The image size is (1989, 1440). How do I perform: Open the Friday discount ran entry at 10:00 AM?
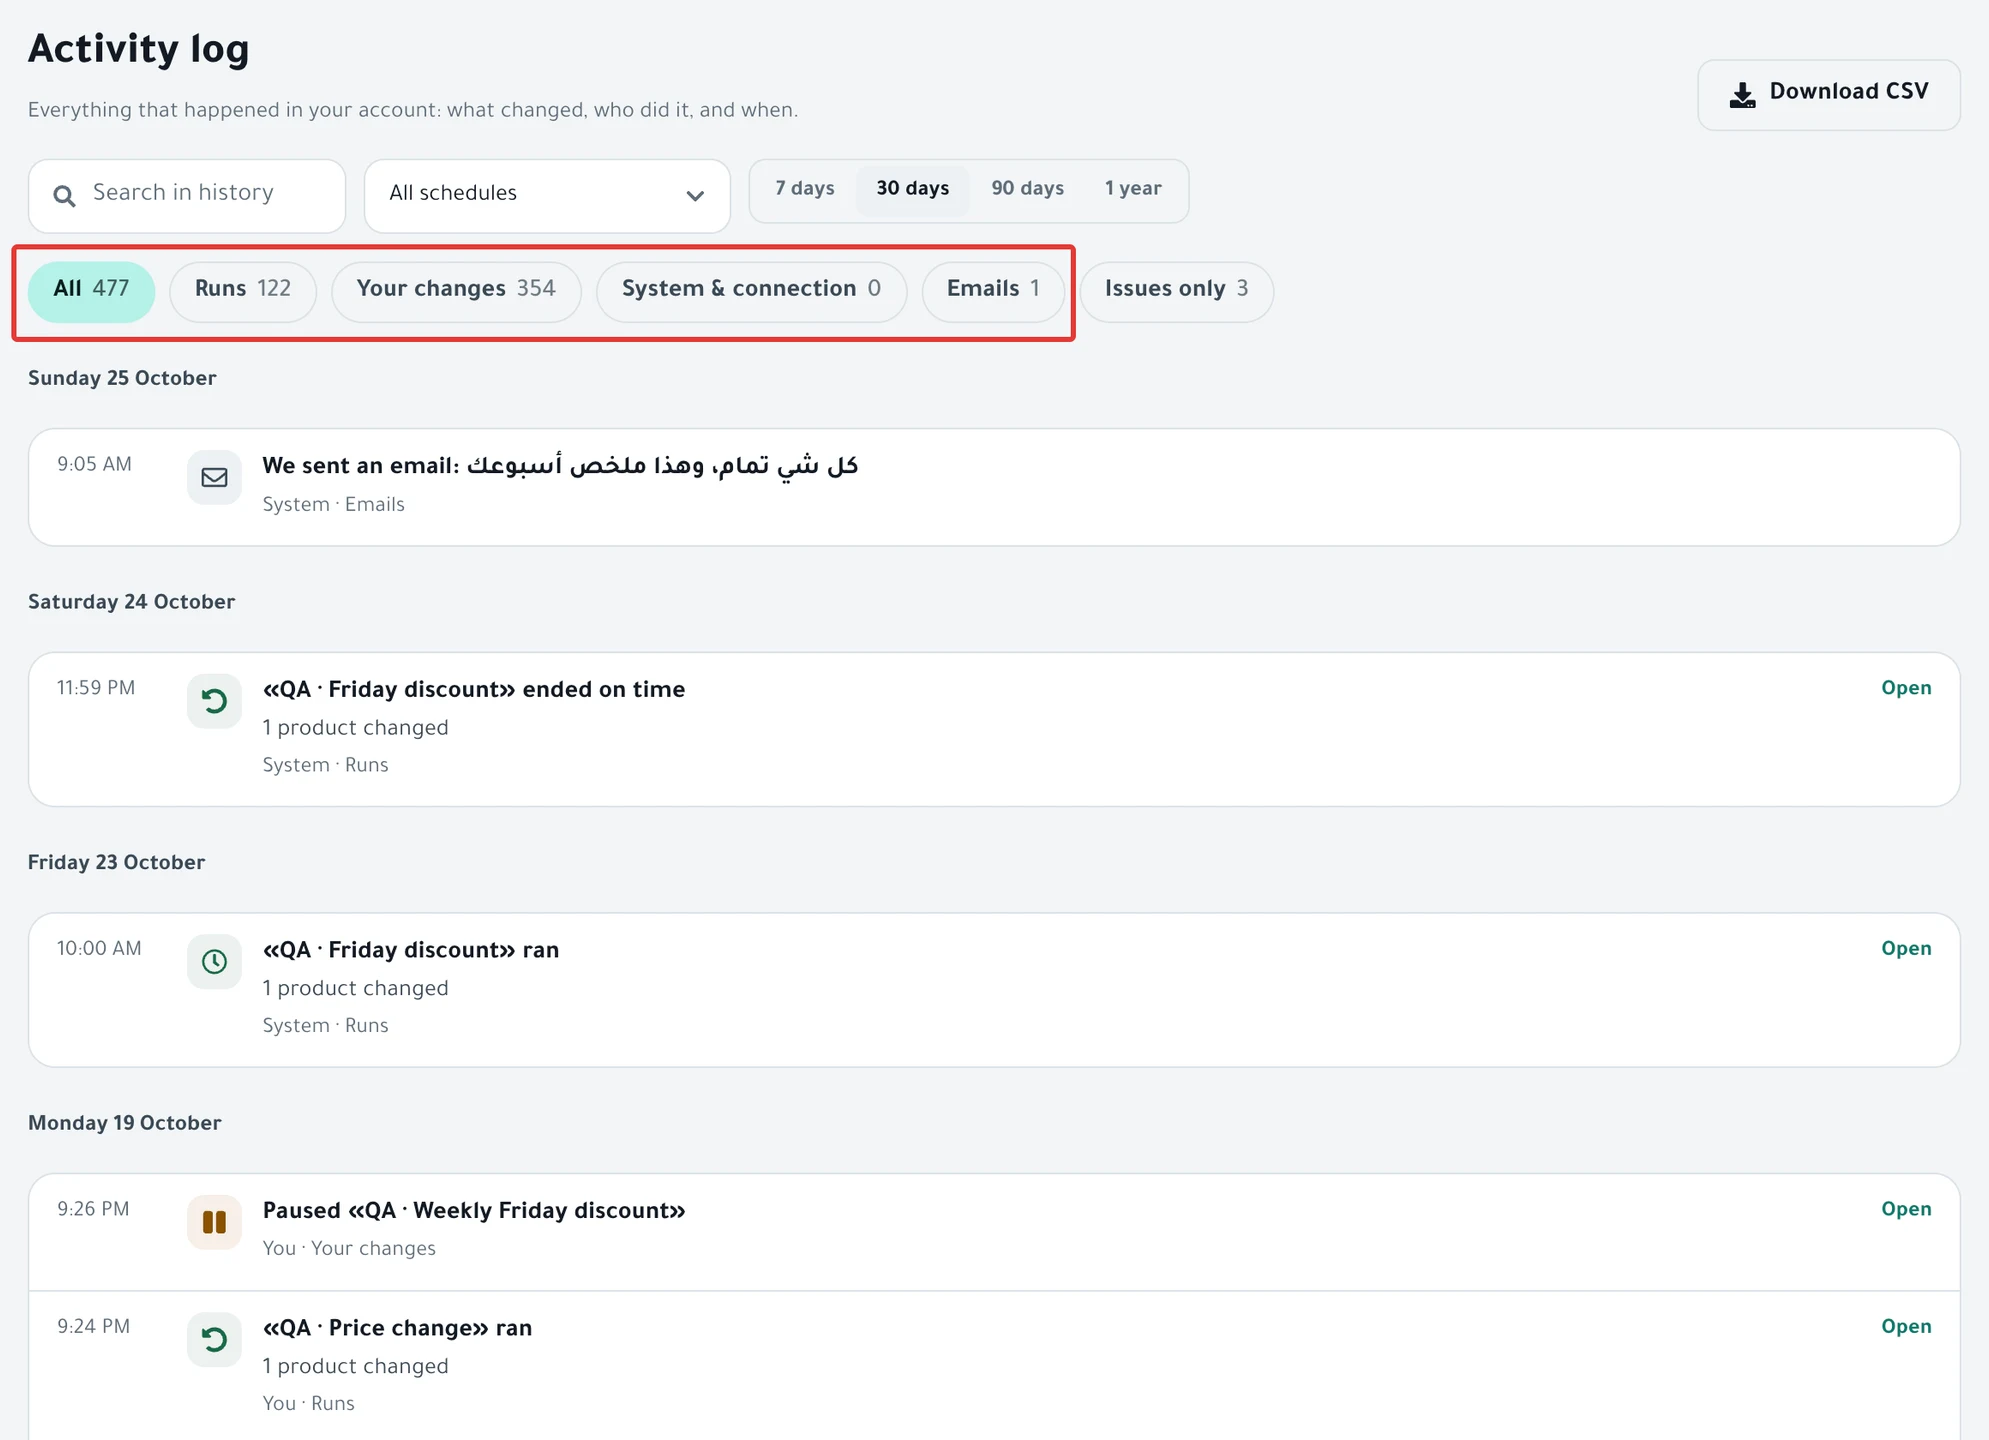1906,949
